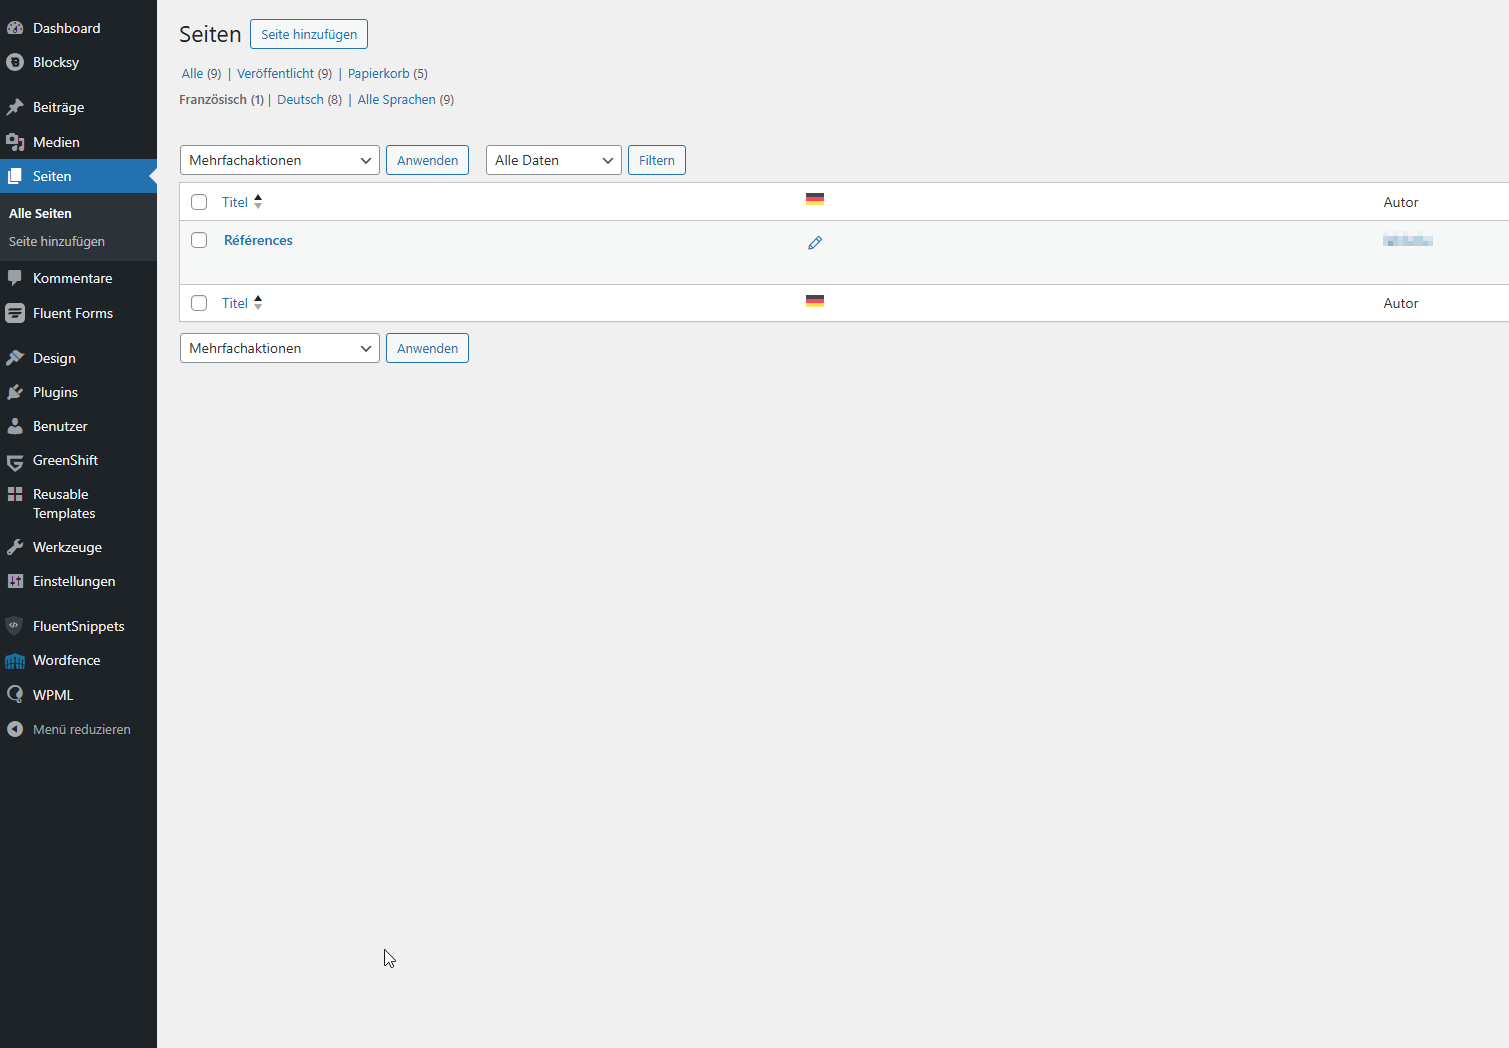Click the Reusable Templates grid icon
This screenshot has width=1509, height=1048.
(x=15, y=494)
